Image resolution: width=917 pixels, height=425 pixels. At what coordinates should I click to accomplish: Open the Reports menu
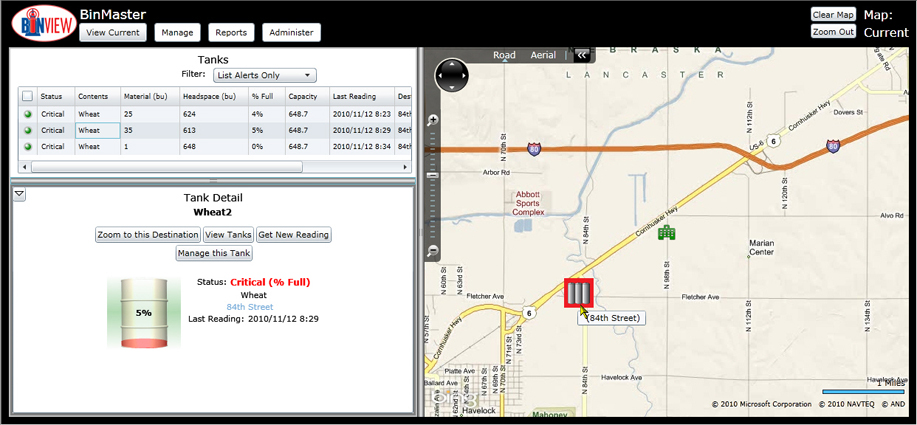click(x=231, y=33)
